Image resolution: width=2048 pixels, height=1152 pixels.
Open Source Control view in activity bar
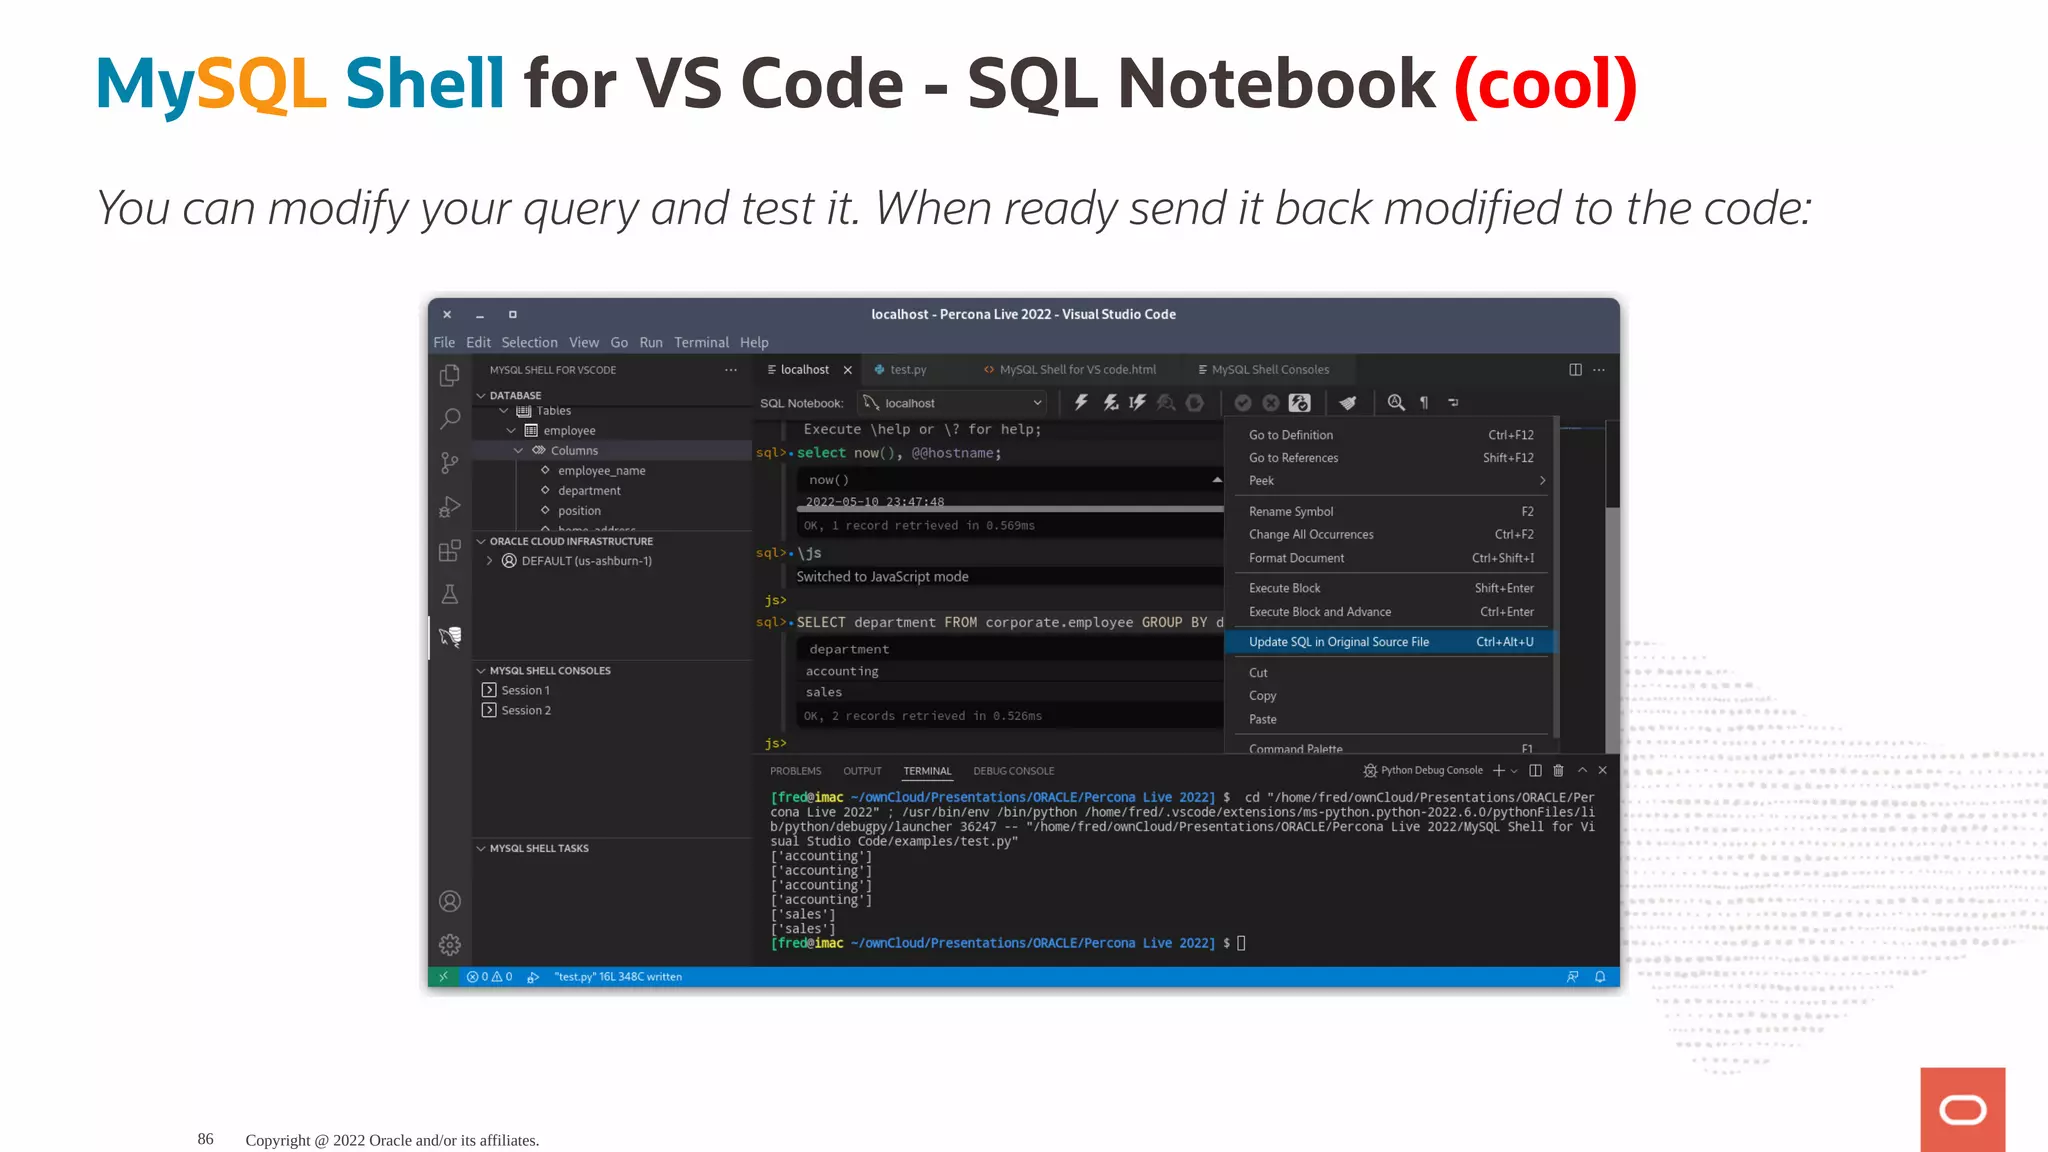pyautogui.click(x=450, y=463)
